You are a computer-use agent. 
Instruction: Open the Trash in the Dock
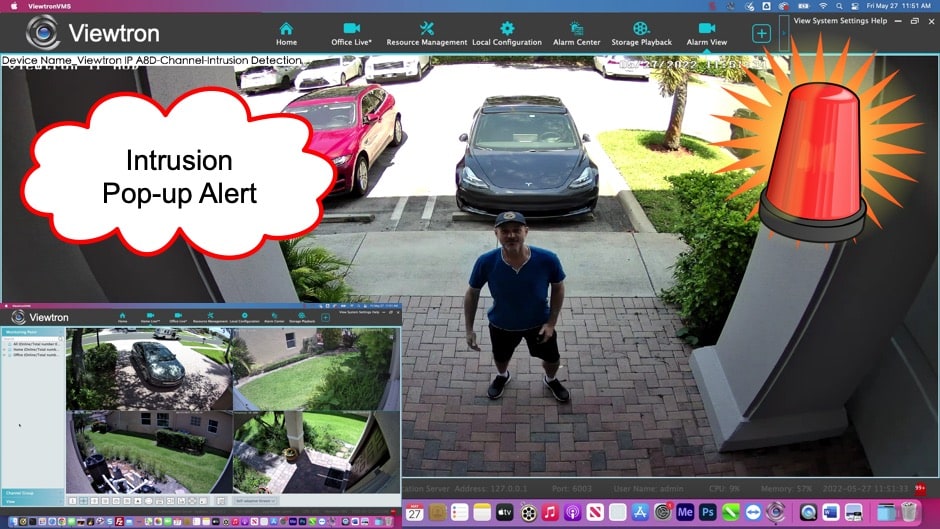click(909, 512)
